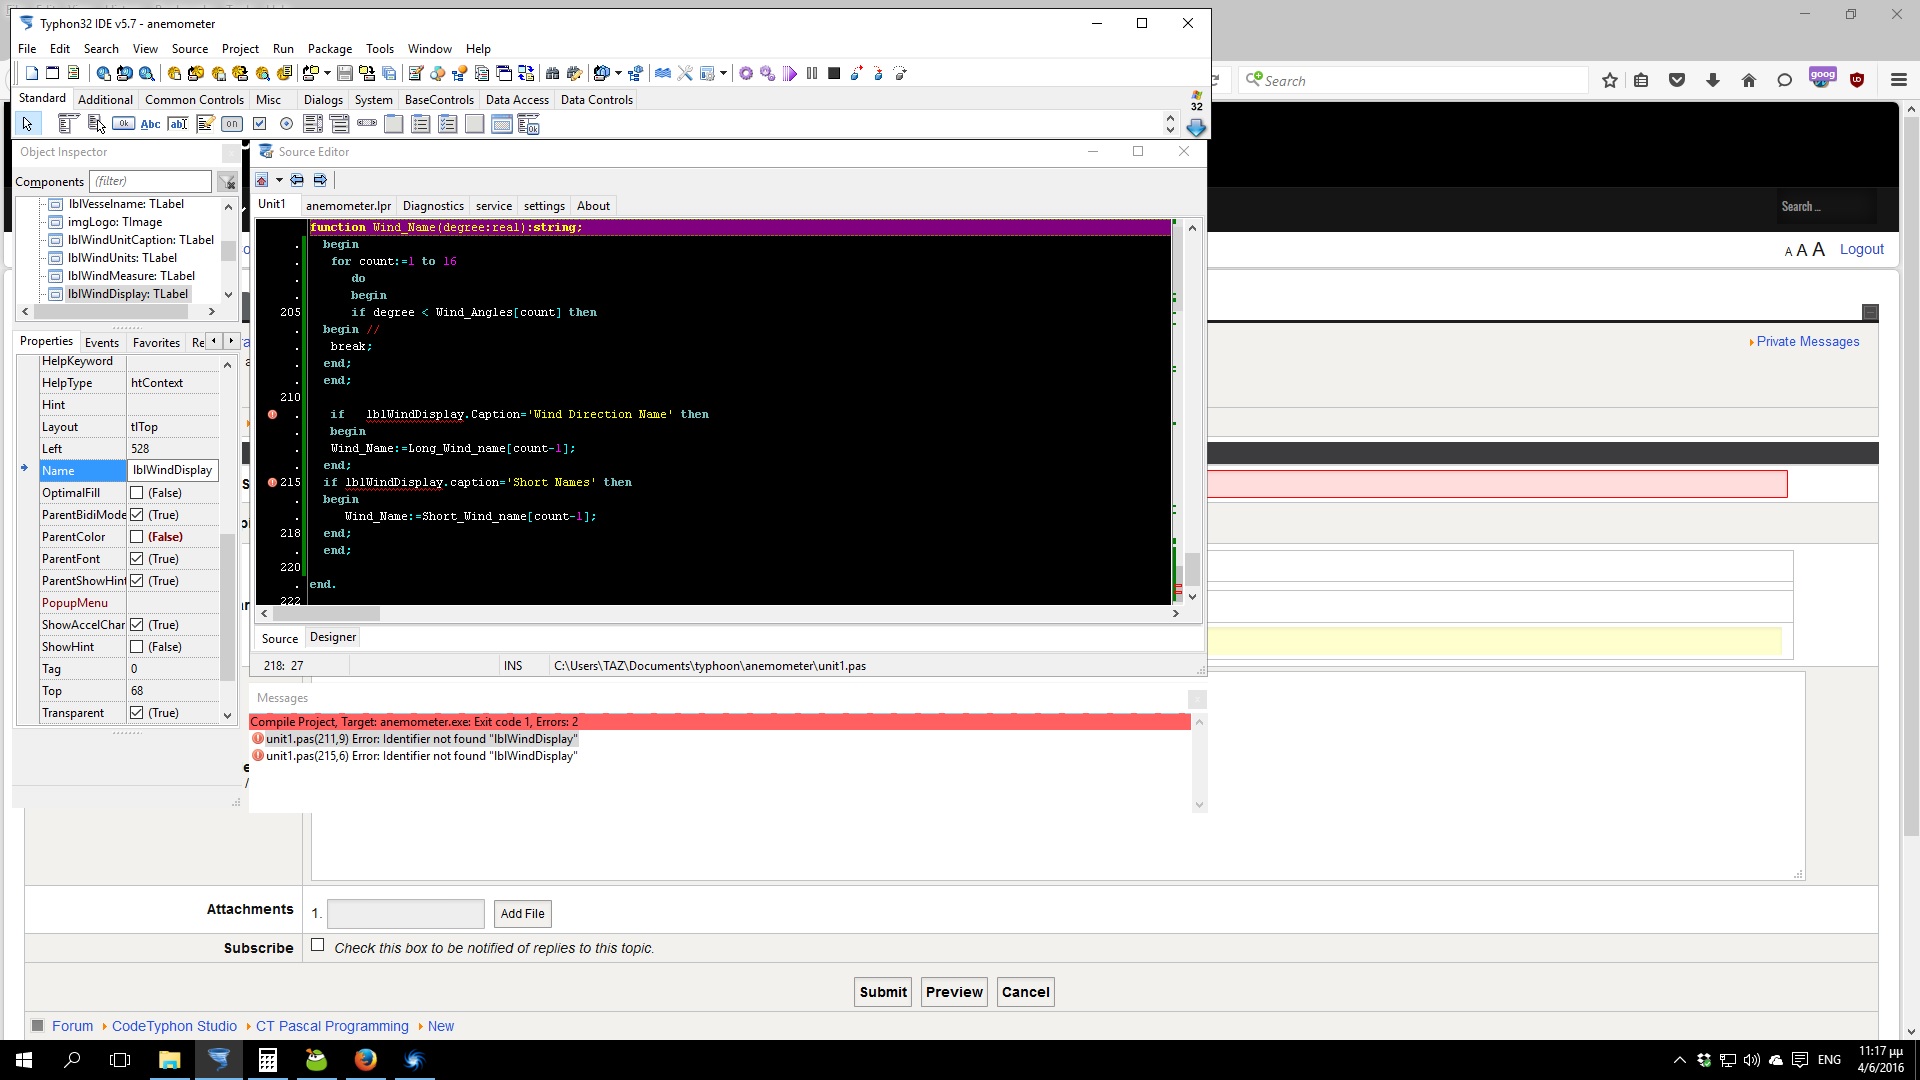Jump forward in Source Editor history
Image resolution: width=1920 pixels, height=1080 pixels.
click(320, 180)
